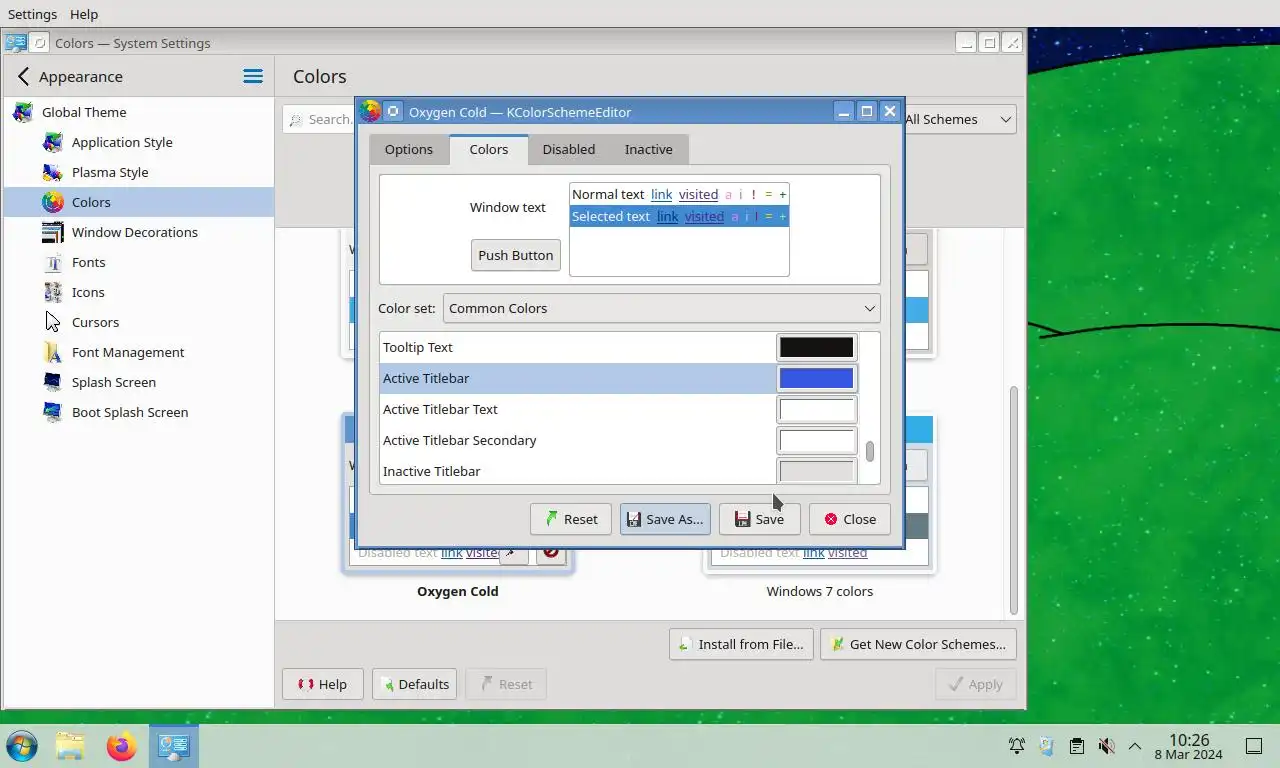The width and height of the screenshot is (1280, 768).
Task: Click the delete icon on the Oxygen Cold card
Action: 551,552
